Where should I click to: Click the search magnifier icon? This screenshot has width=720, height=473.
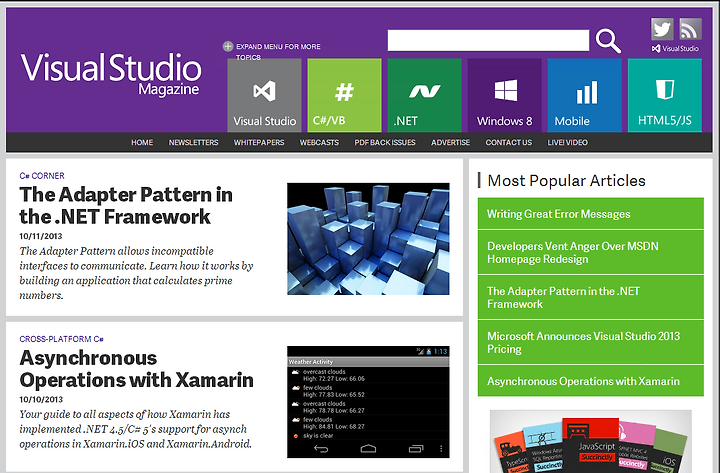tap(608, 41)
